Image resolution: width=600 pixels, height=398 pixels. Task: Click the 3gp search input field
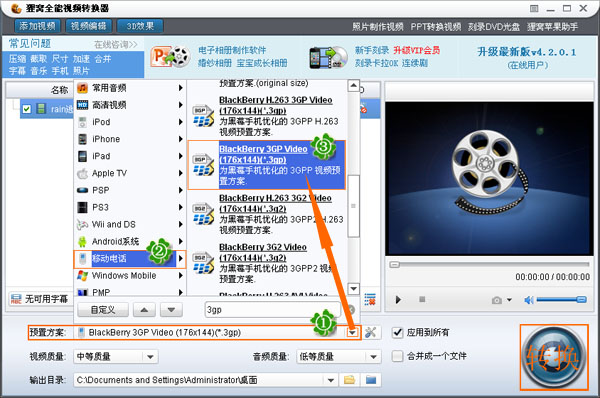(272, 310)
